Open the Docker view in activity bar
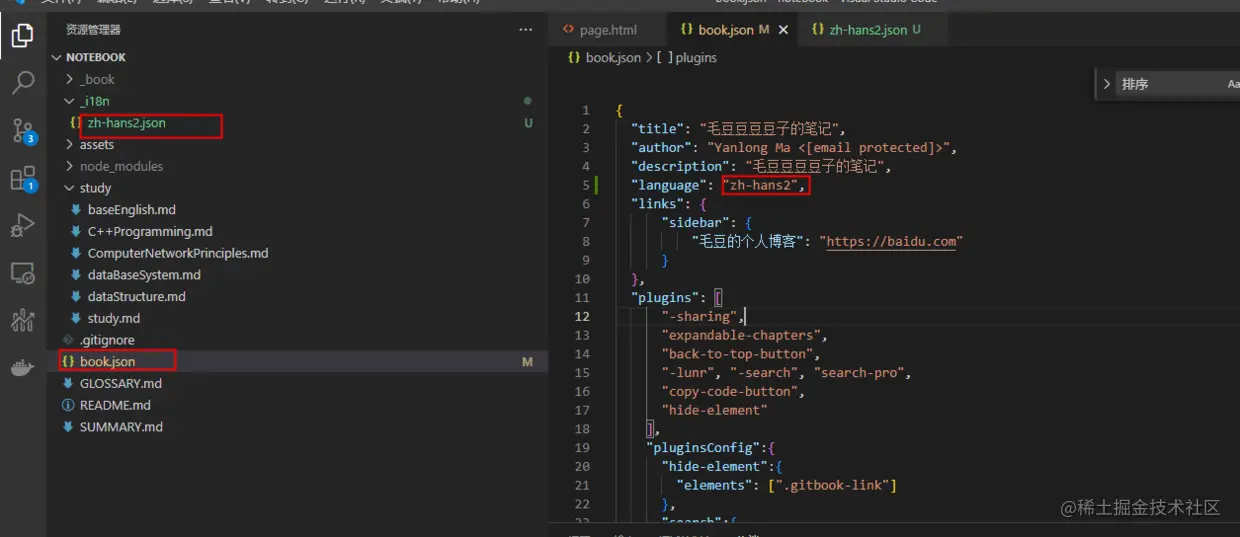This screenshot has width=1240, height=537. [x=22, y=368]
